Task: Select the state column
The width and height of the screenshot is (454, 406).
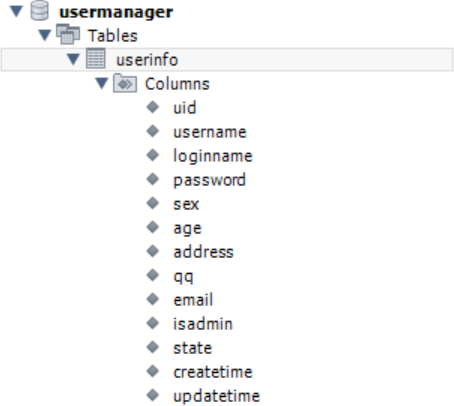Action: tap(193, 348)
